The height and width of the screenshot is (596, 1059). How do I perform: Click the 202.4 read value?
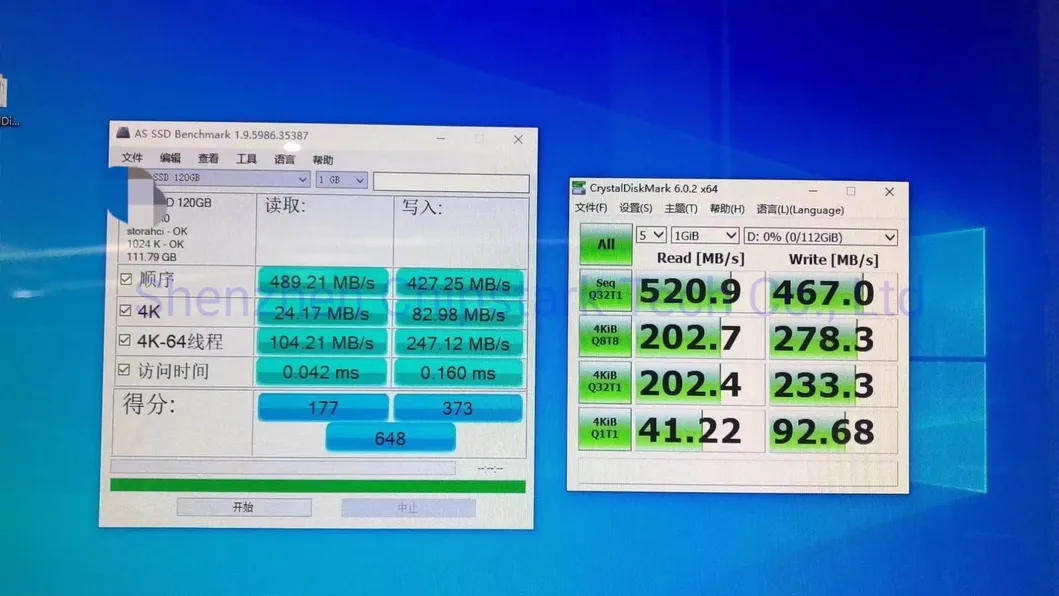pyautogui.click(x=698, y=383)
